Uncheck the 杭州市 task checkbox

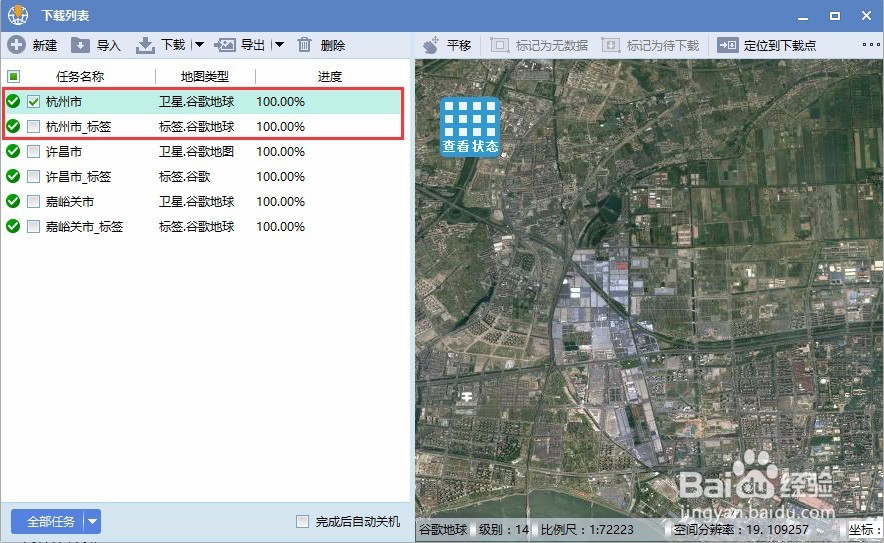point(33,101)
